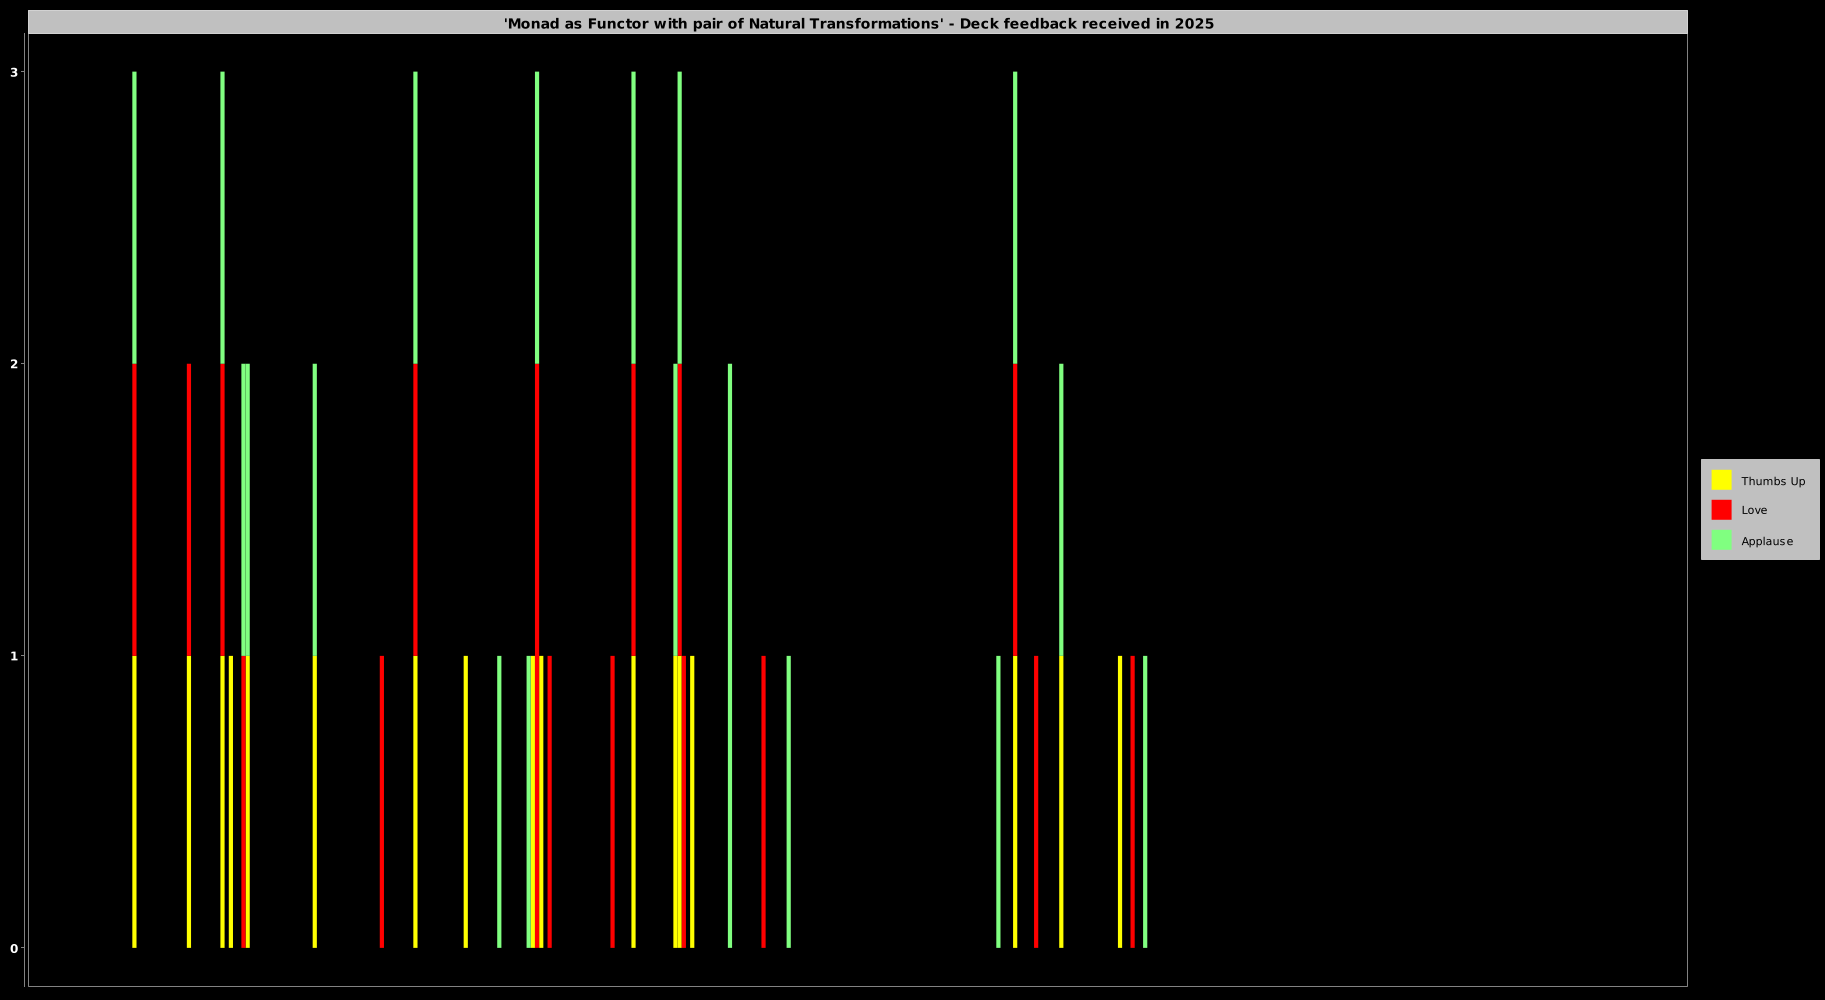Click the y-axis tick label 0
The width and height of the screenshot is (1825, 1000).
(x=14, y=948)
